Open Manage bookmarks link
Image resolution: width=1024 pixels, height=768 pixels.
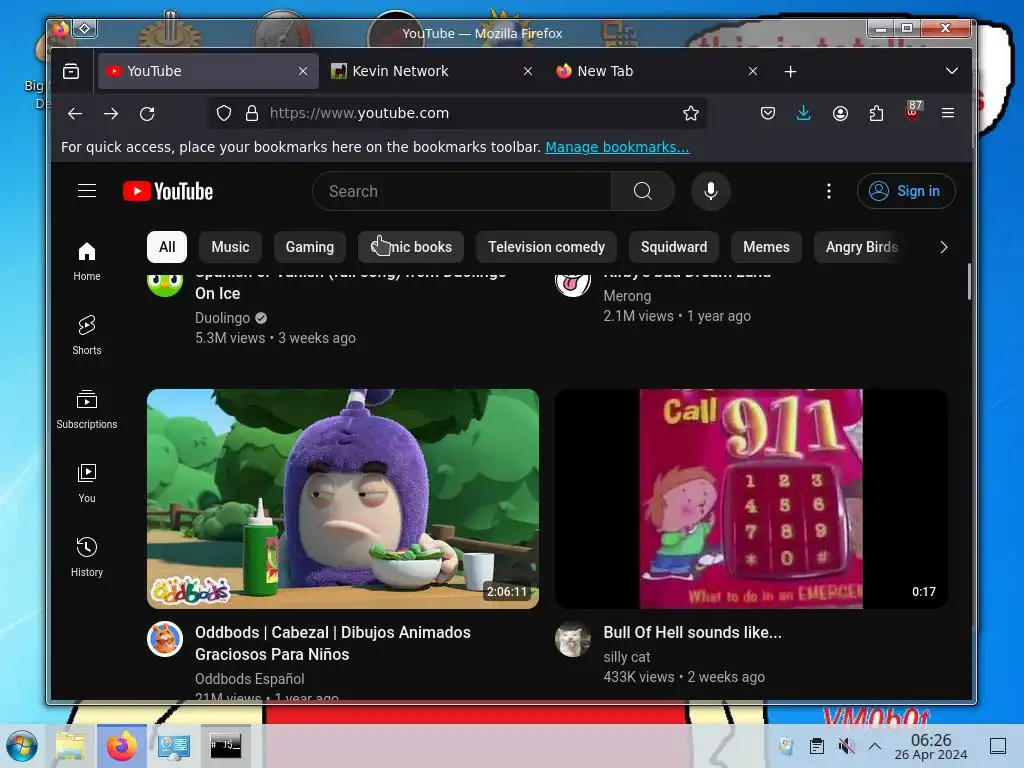pos(617,147)
